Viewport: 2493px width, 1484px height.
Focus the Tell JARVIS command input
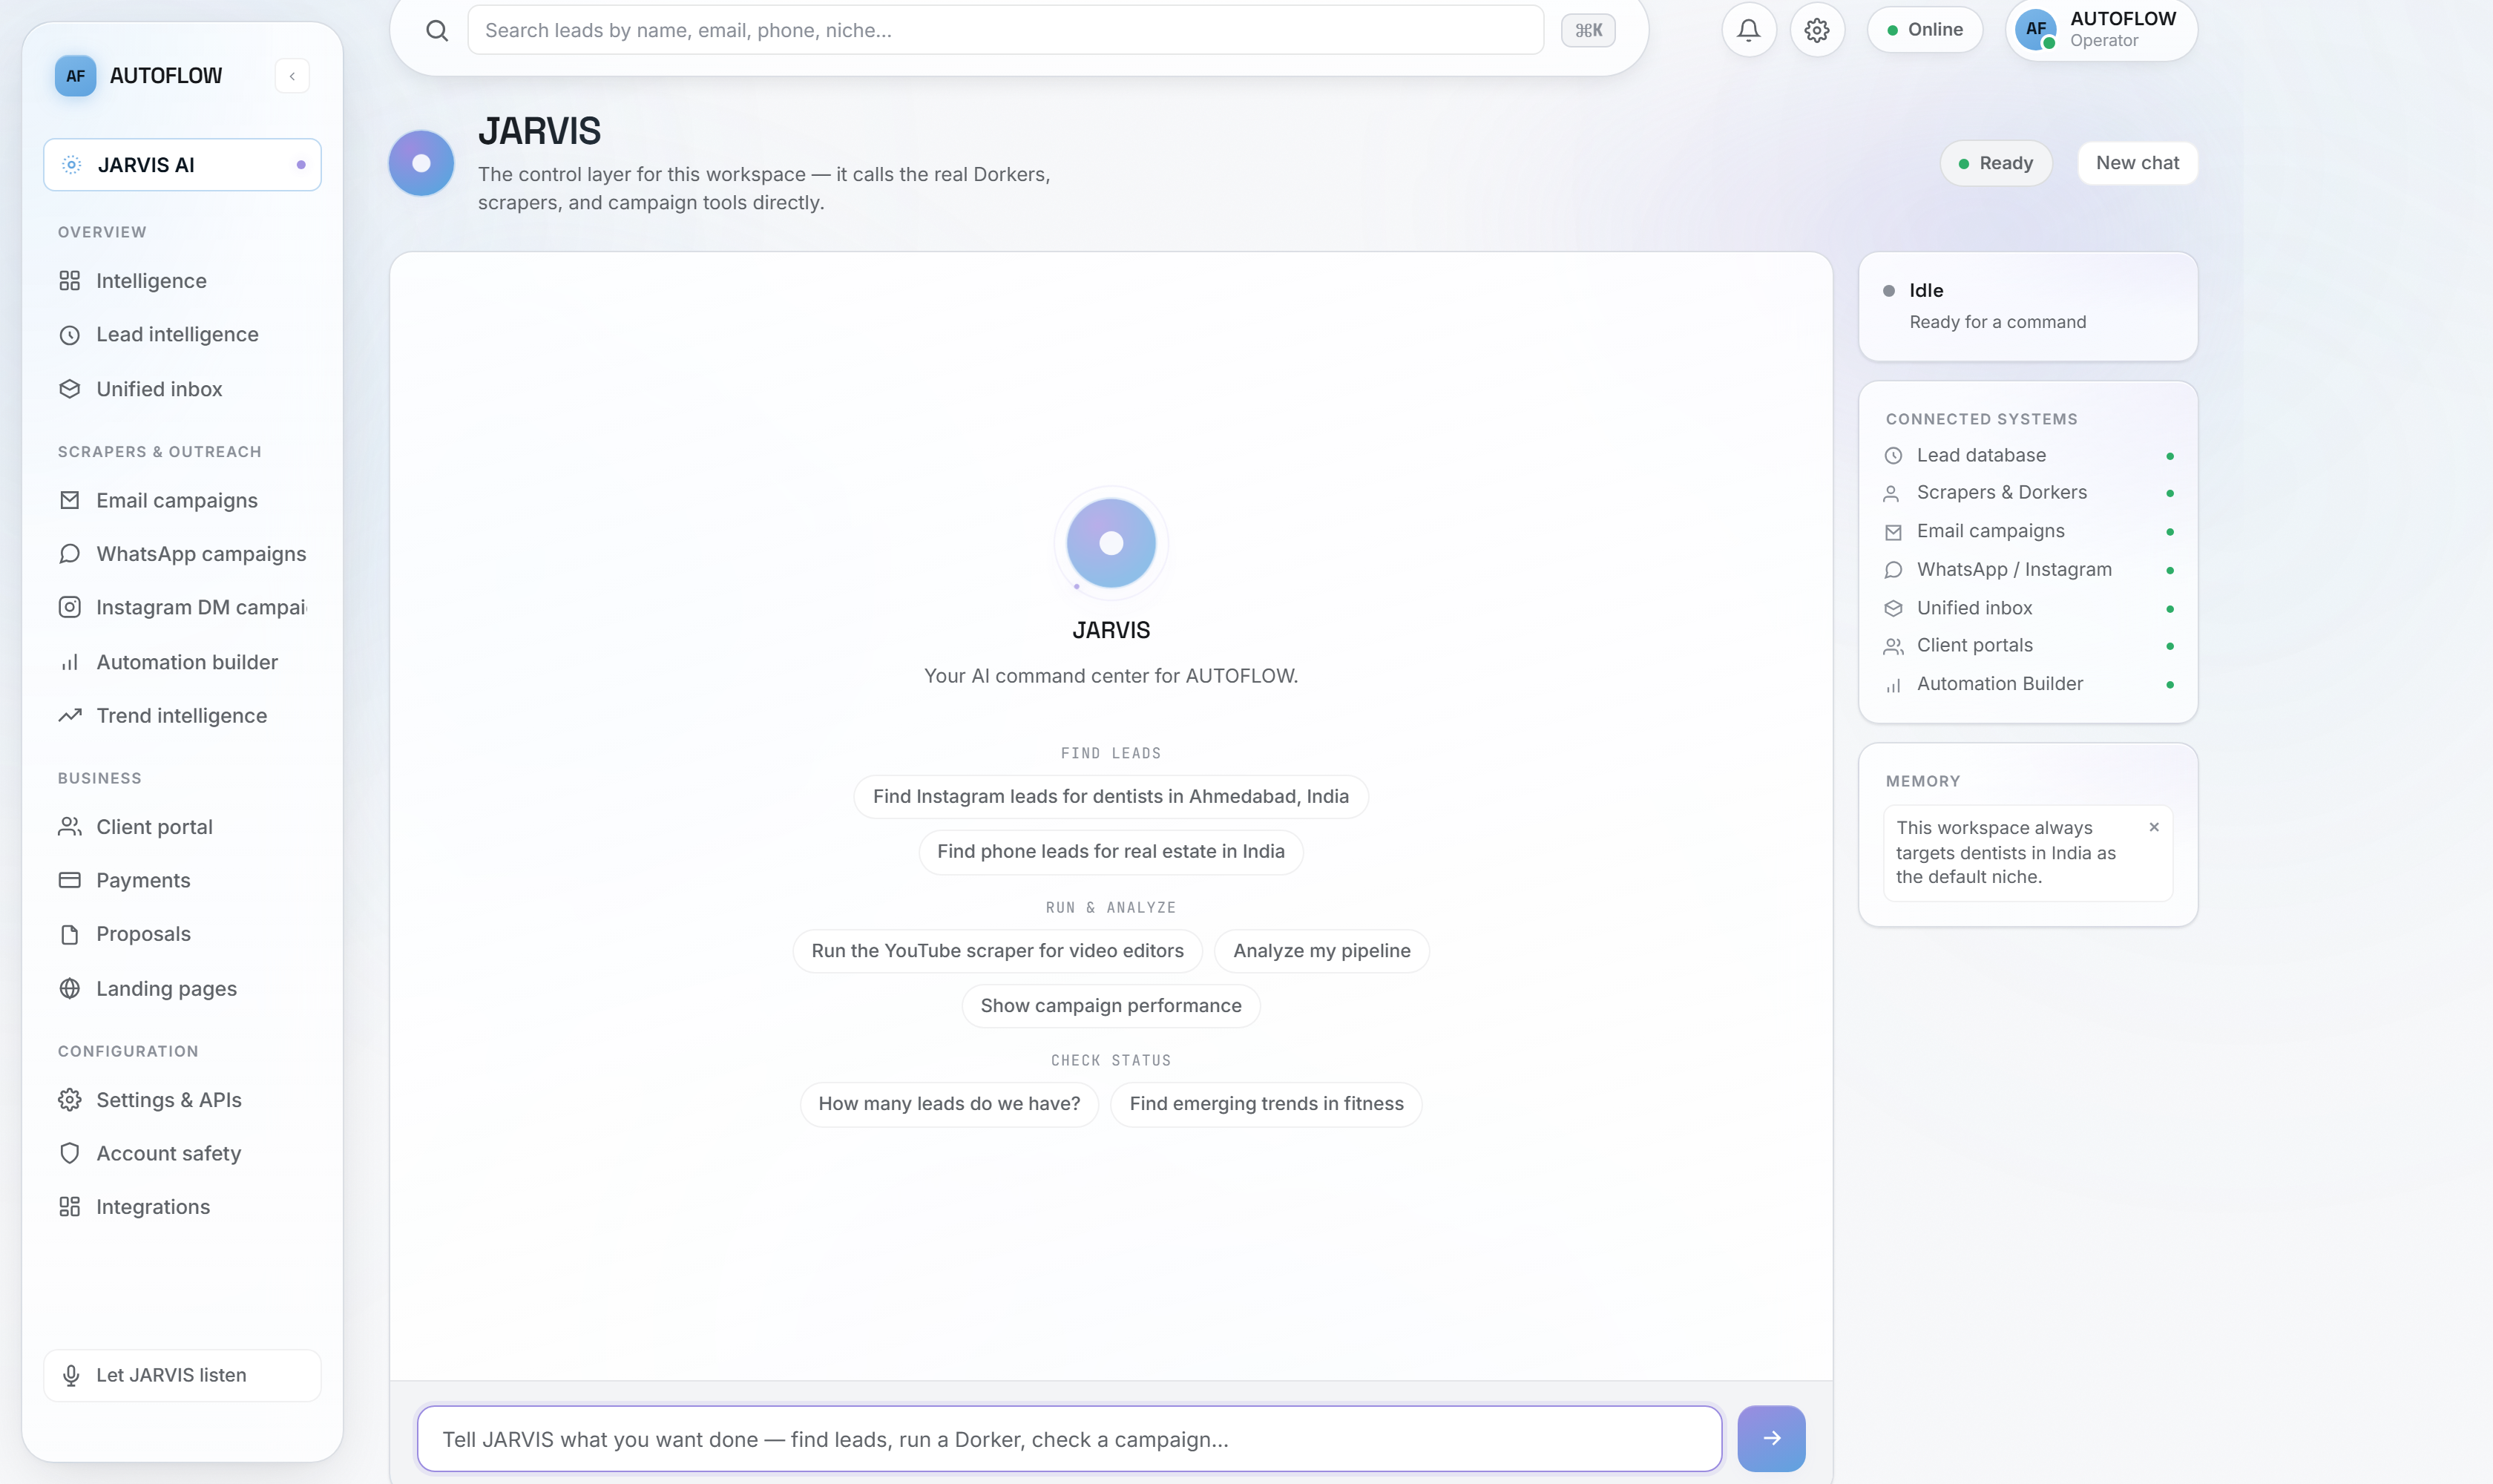pos(1069,1439)
